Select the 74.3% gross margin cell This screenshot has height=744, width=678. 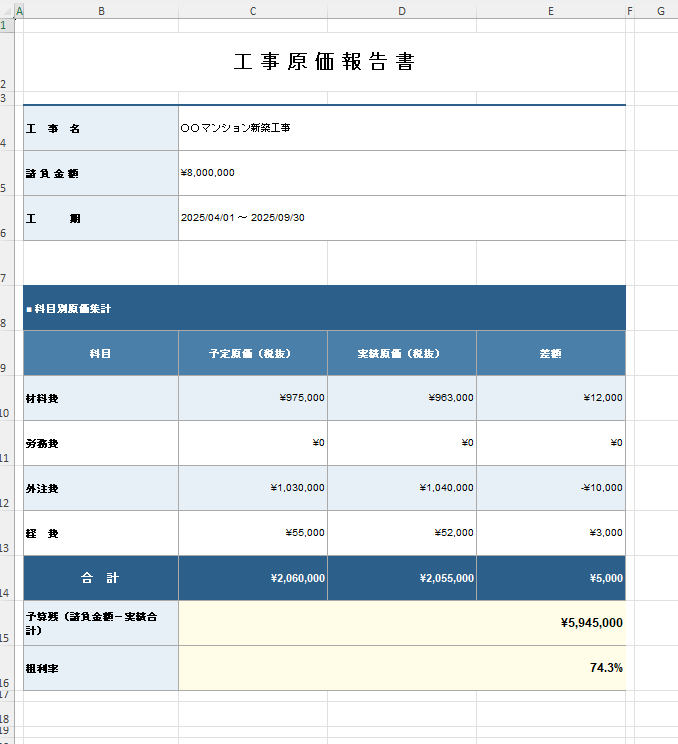[x=401, y=668]
